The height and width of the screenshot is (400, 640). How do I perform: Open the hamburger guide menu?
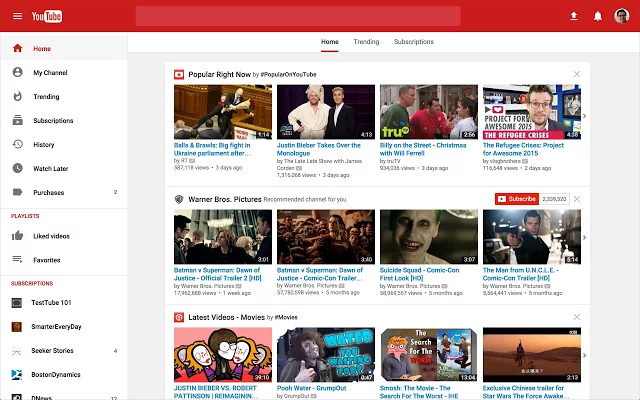click(x=18, y=16)
